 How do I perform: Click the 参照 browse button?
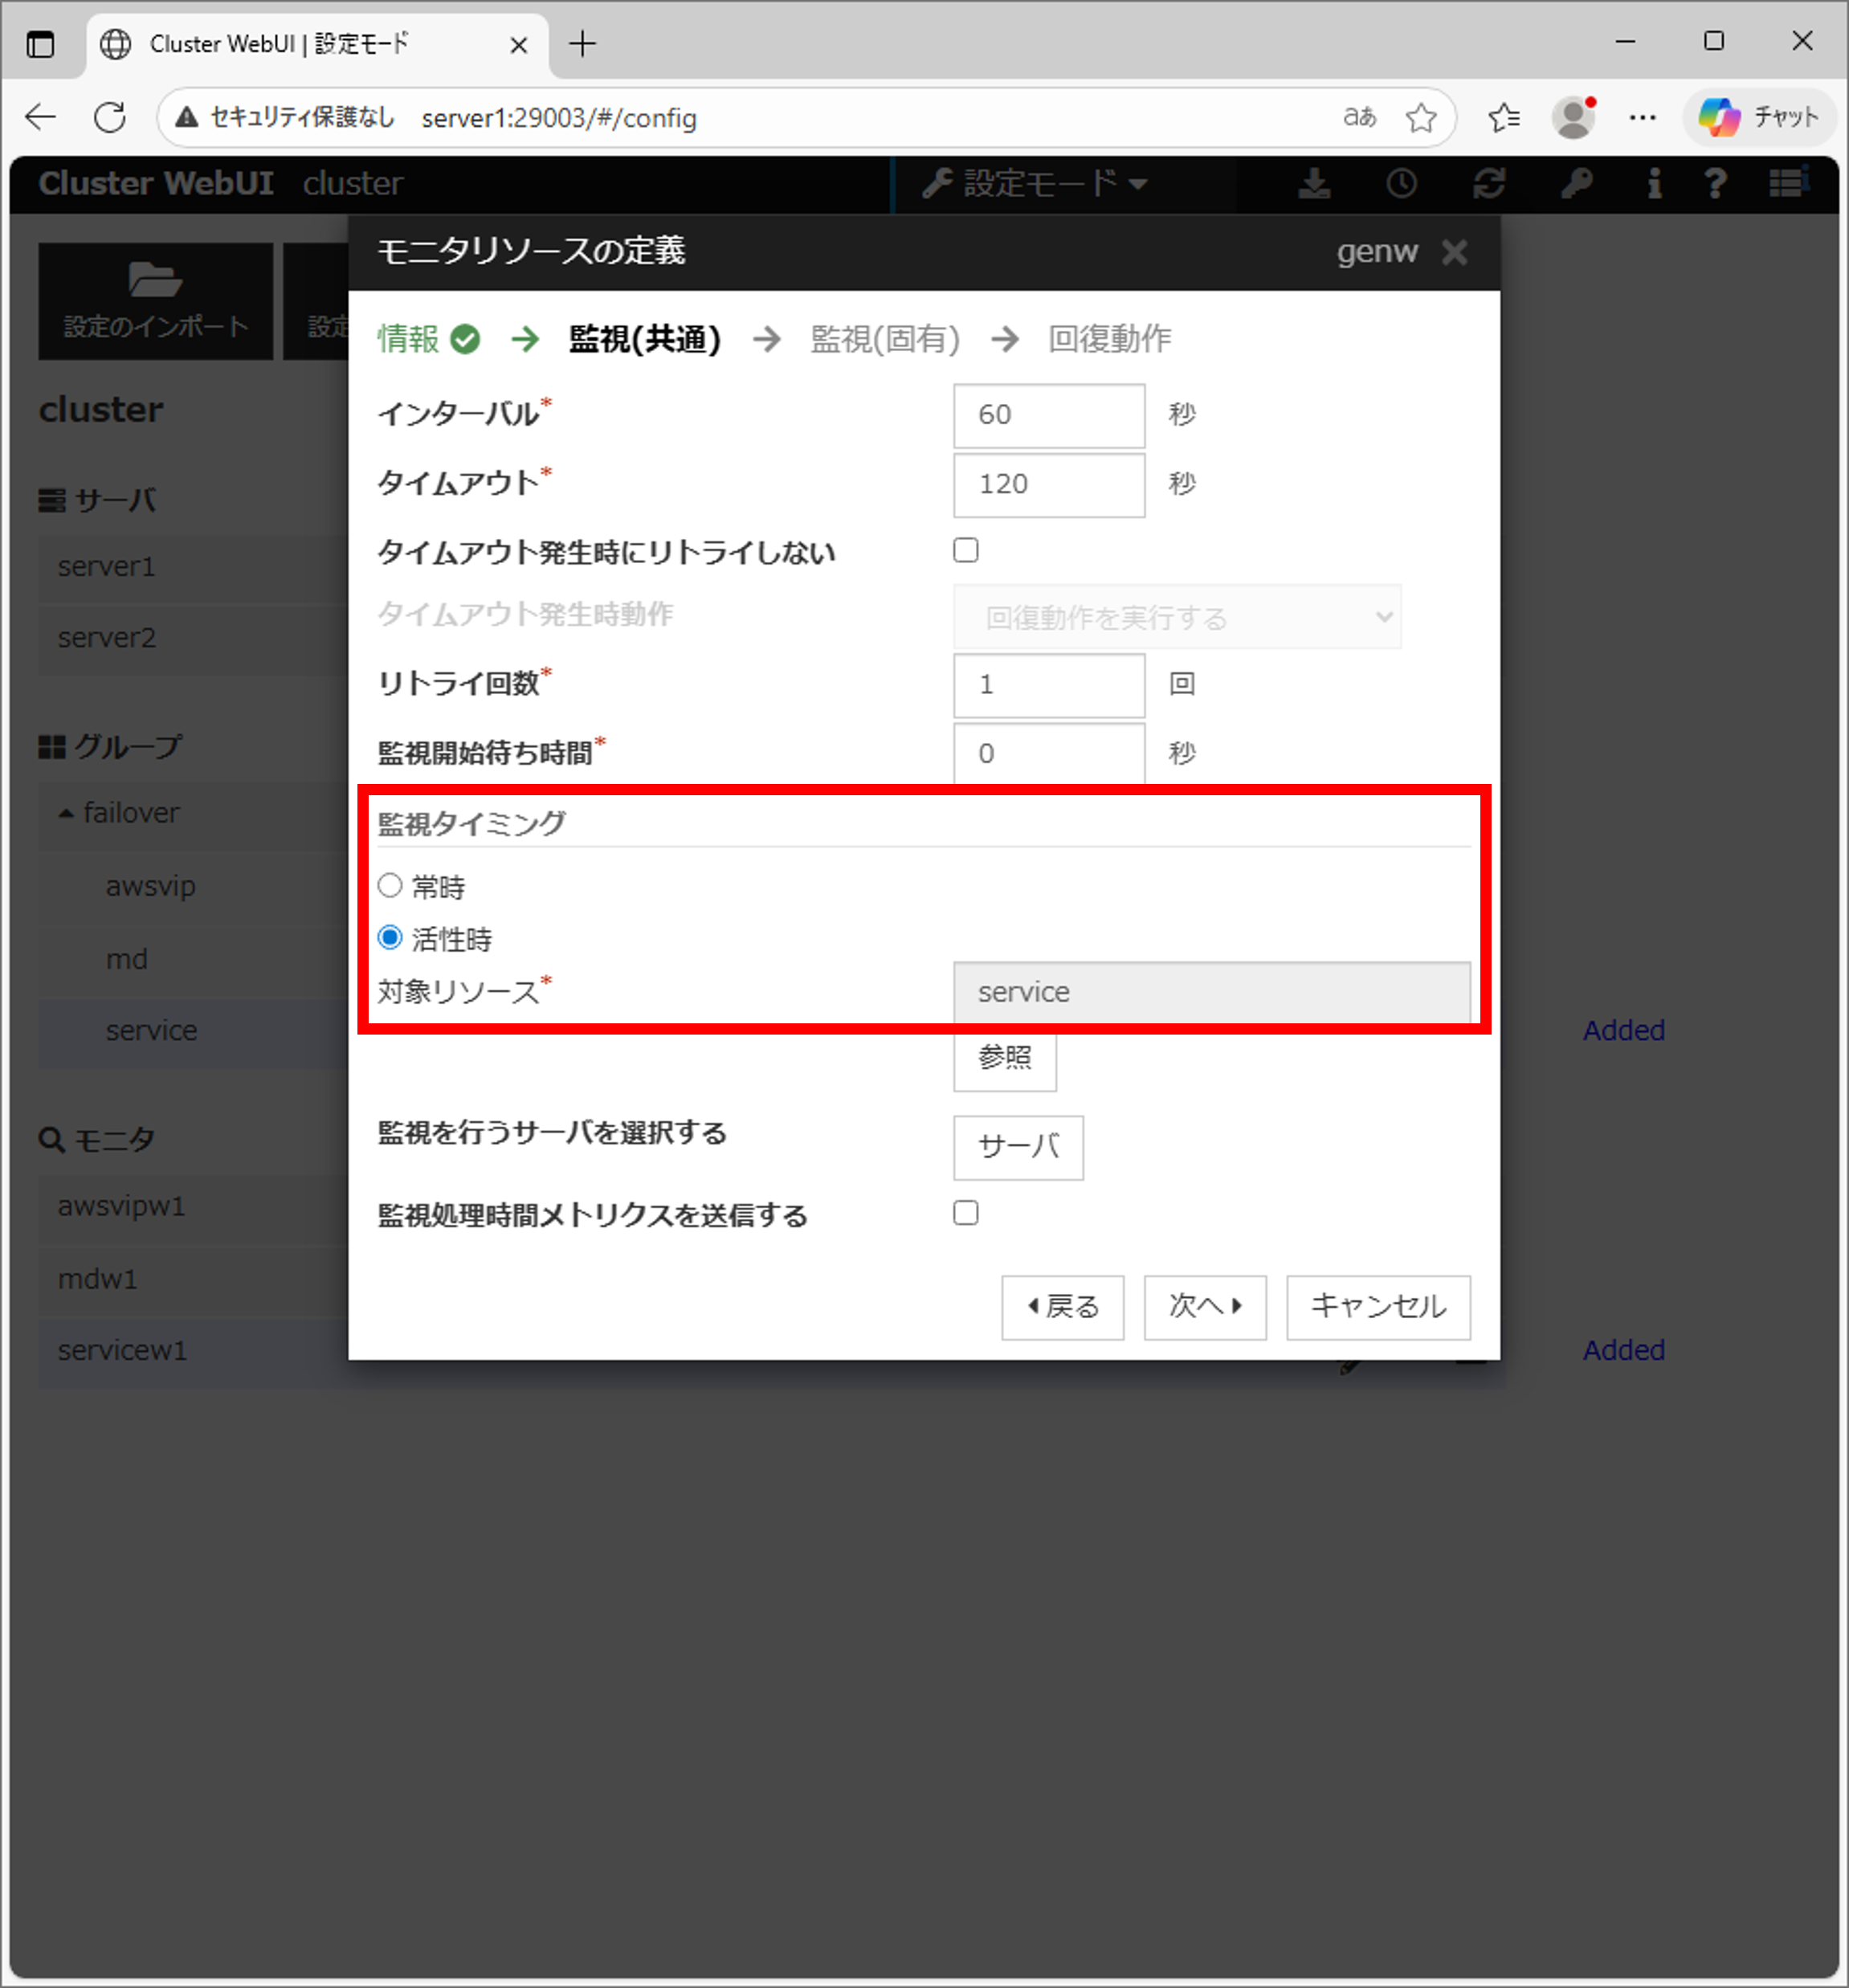point(1004,1058)
